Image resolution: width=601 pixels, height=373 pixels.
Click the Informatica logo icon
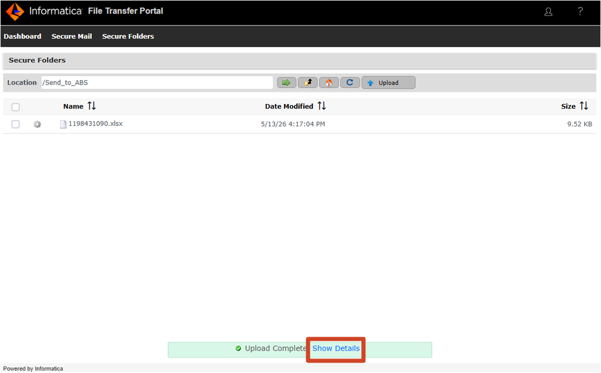15,12
